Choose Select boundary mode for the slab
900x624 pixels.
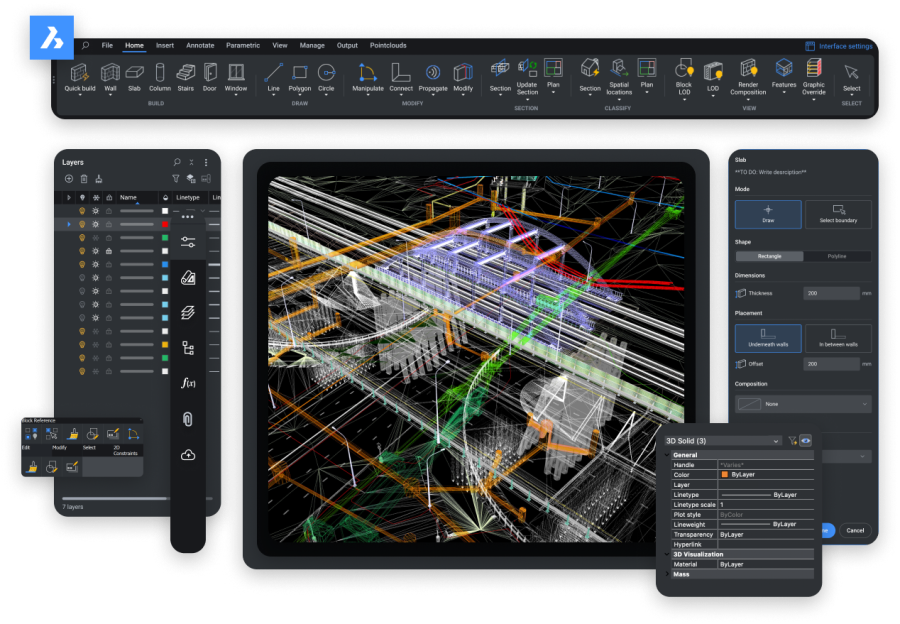[x=838, y=214]
